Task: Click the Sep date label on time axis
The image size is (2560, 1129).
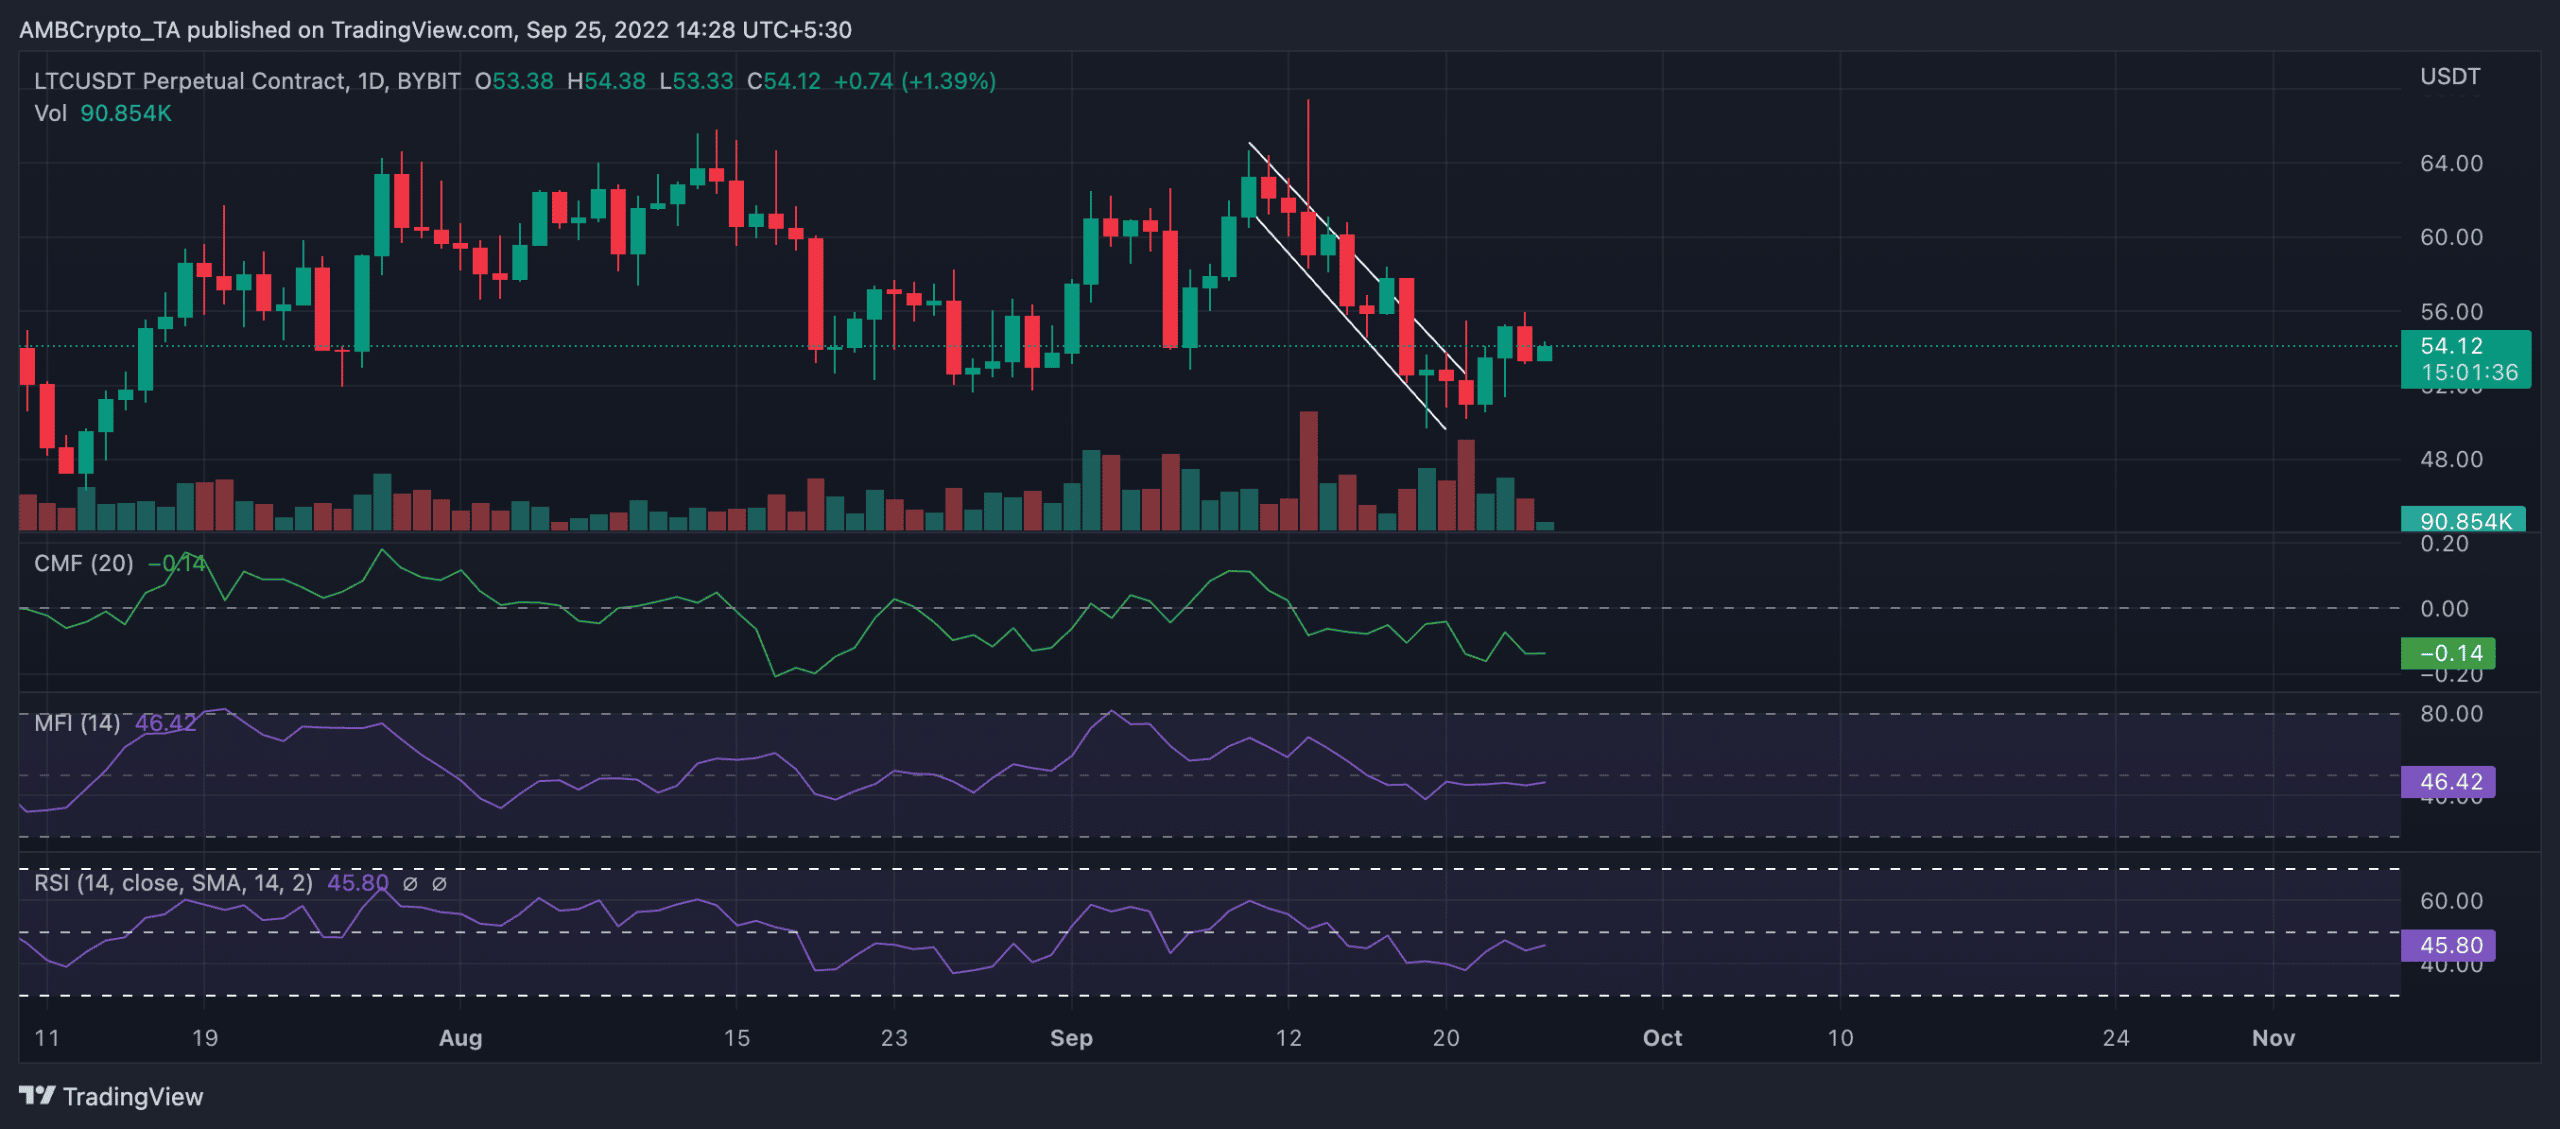Action: [1071, 1038]
